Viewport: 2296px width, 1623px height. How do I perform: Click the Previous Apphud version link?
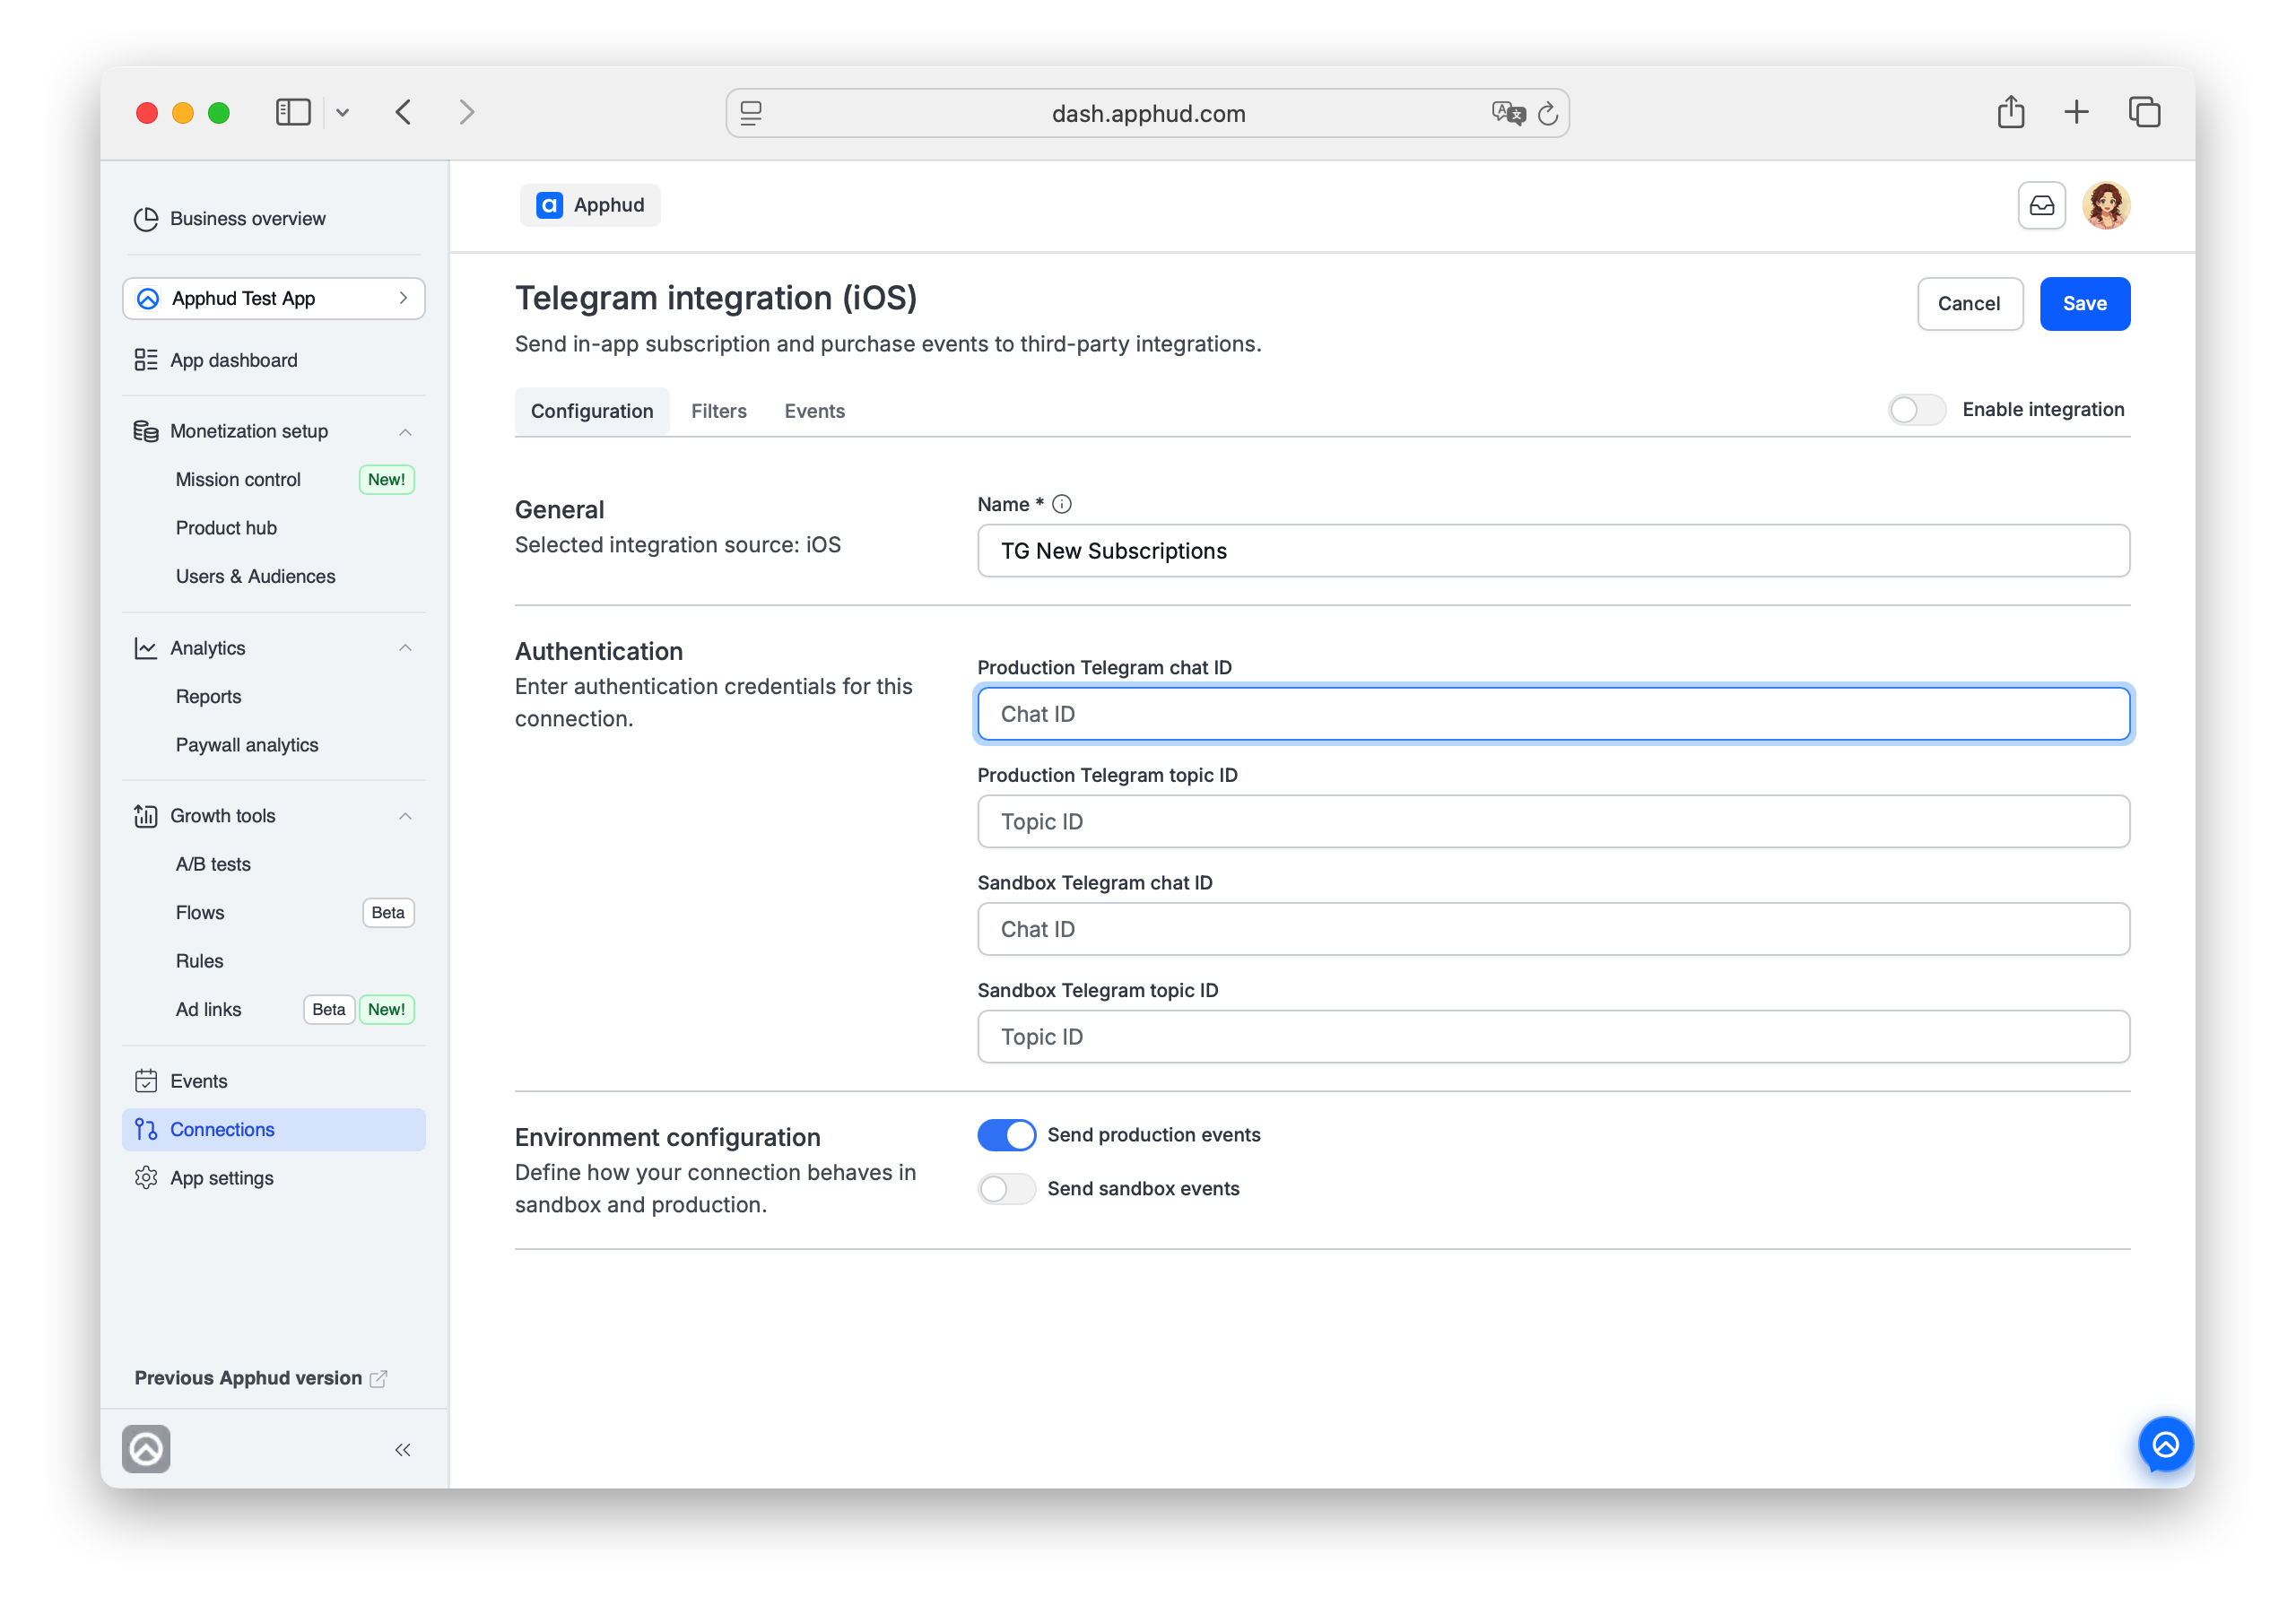(260, 1378)
